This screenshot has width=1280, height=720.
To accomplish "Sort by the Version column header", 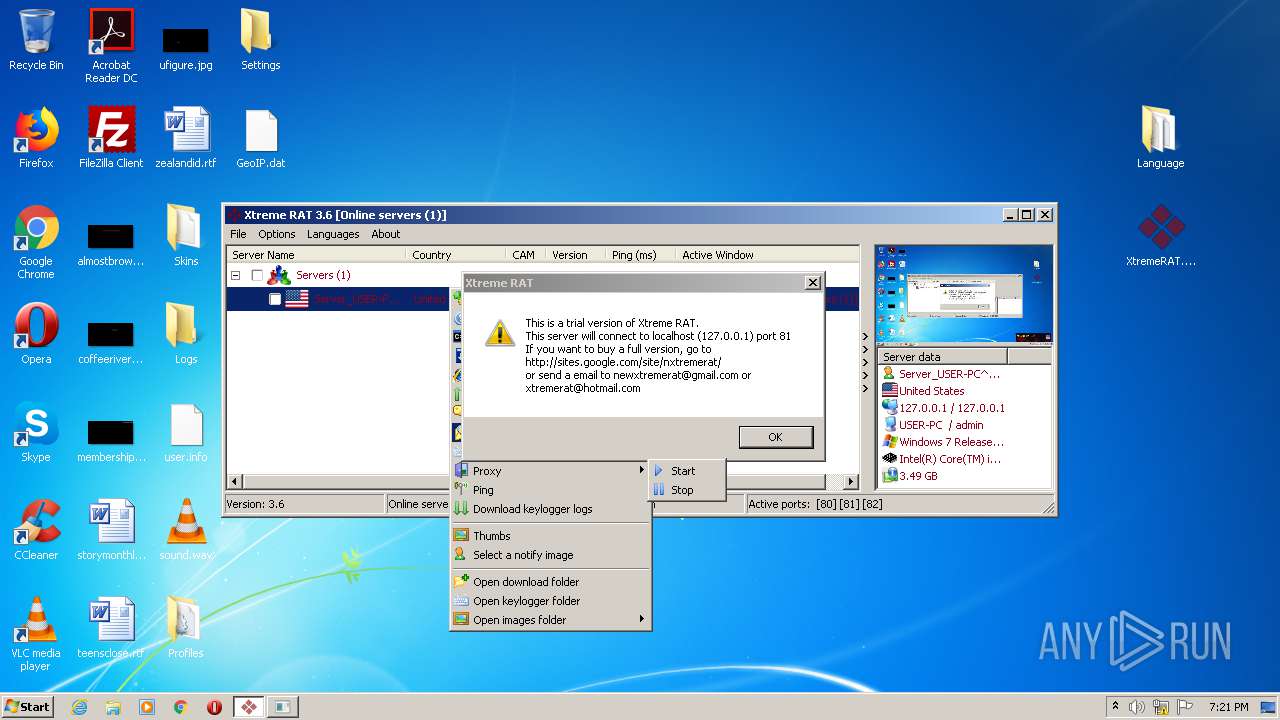I will click(x=574, y=255).
